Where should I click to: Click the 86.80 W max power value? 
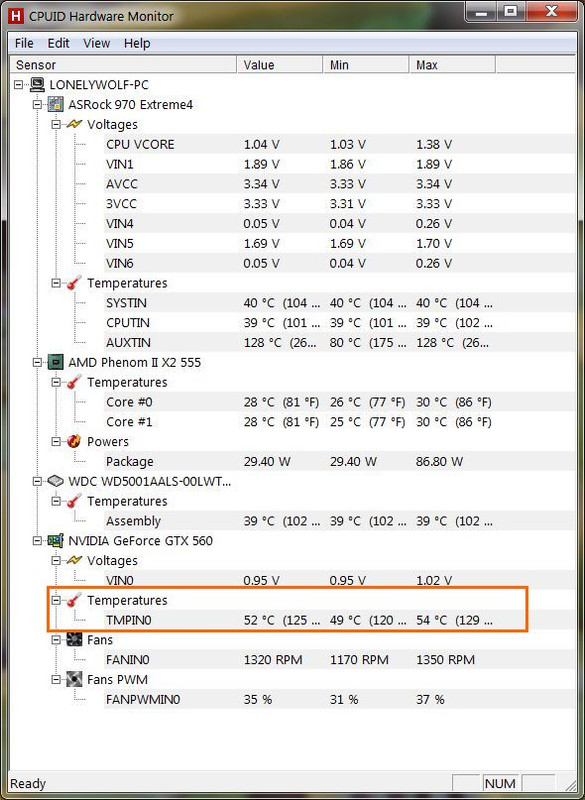439,462
